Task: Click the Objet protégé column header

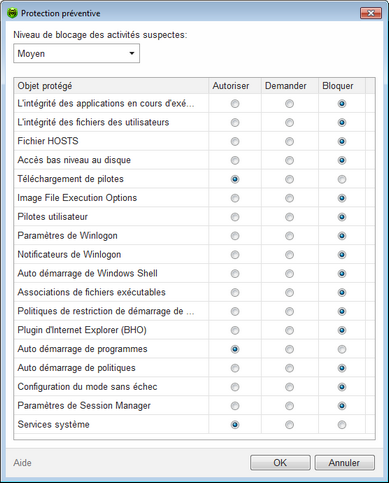Action: point(111,86)
